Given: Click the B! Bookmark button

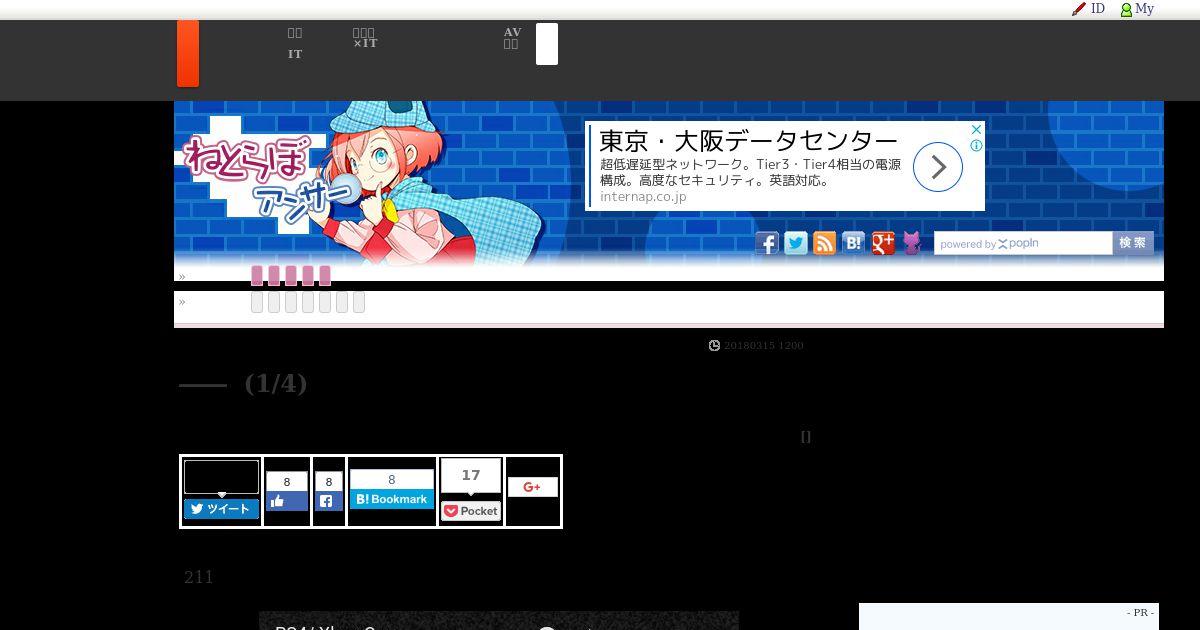Looking at the screenshot, I should point(392,499).
